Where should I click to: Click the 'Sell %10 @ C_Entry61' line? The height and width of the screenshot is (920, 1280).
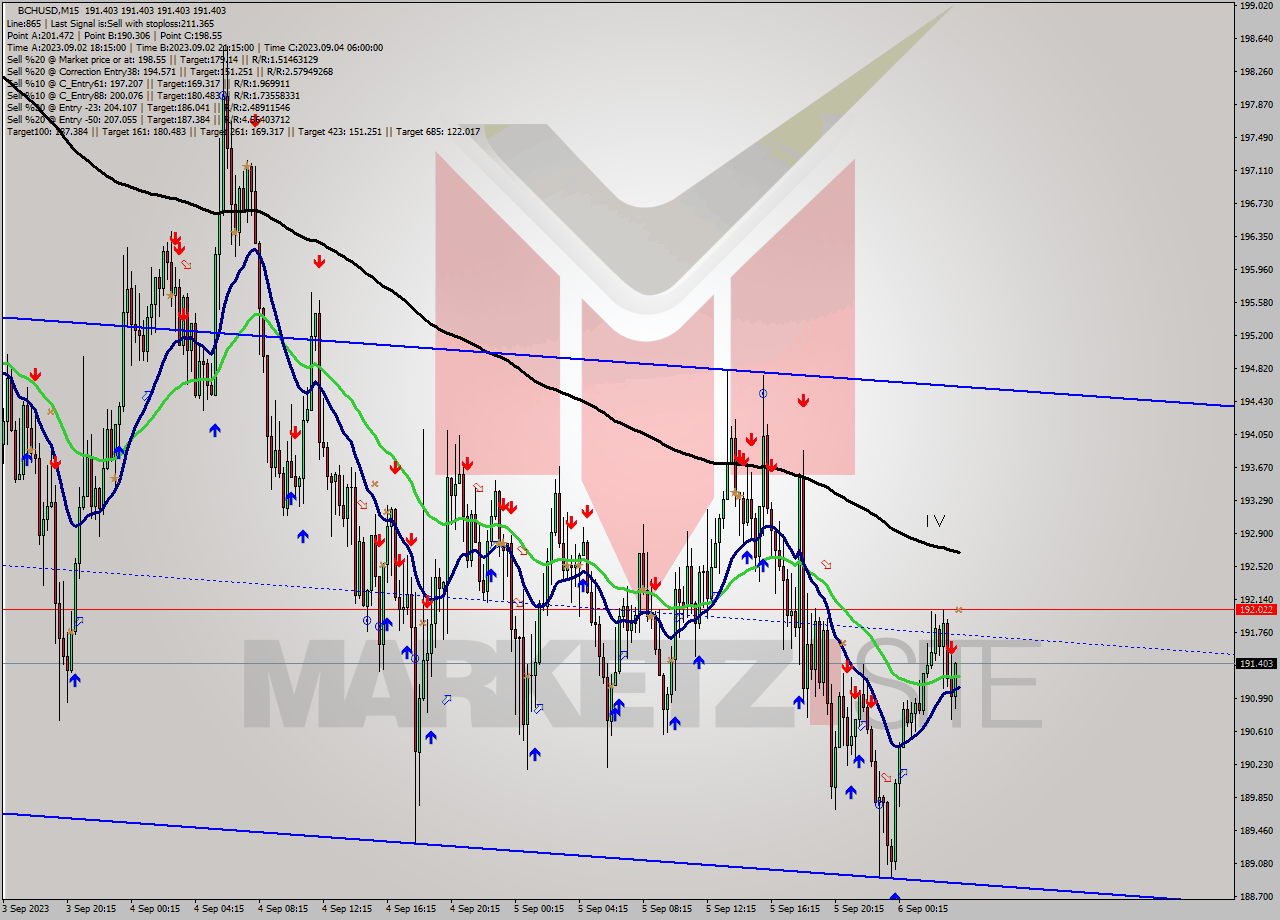pyautogui.click(x=148, y=83)
